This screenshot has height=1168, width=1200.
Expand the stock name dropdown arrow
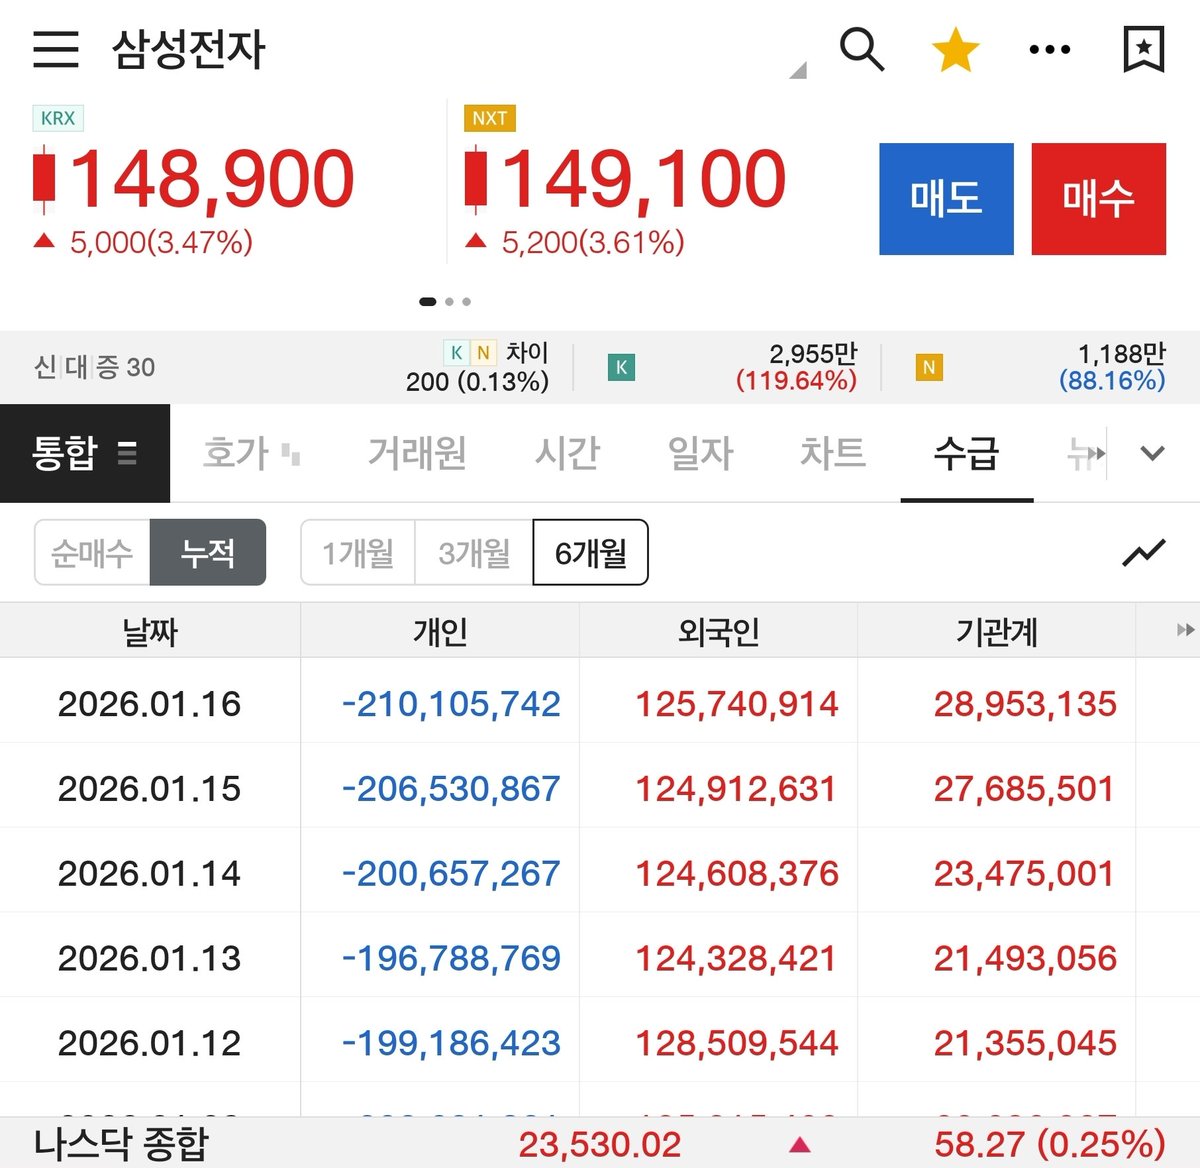click(797, 70)
